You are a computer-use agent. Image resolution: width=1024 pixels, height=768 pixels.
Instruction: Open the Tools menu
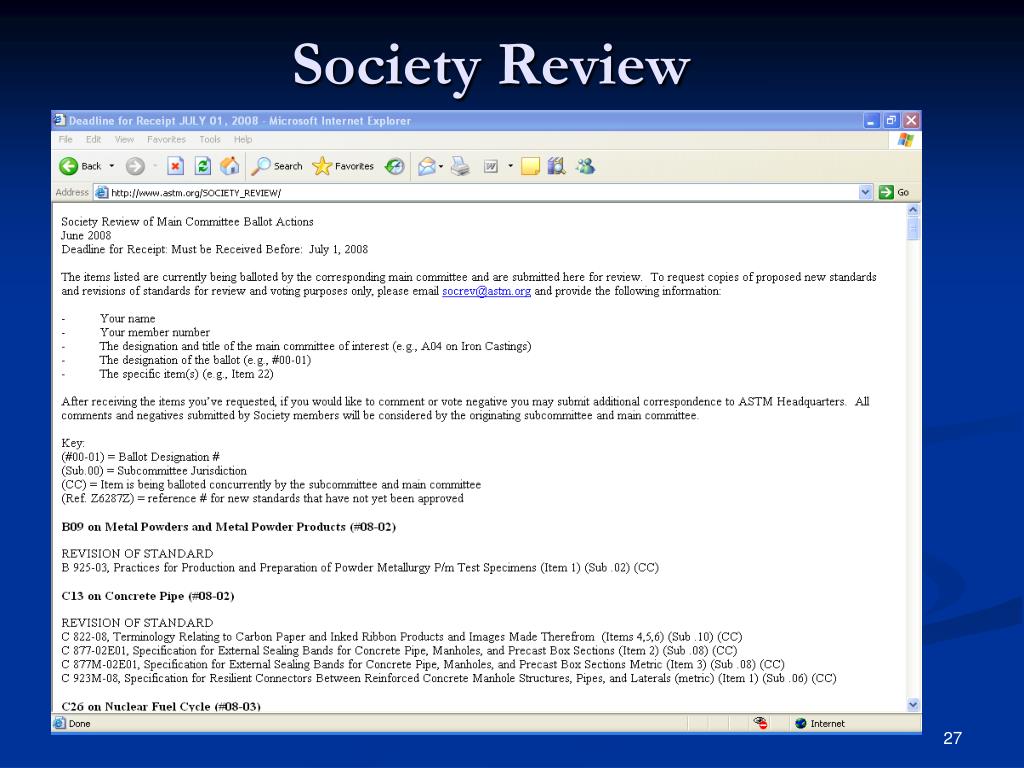click(210, 139)
